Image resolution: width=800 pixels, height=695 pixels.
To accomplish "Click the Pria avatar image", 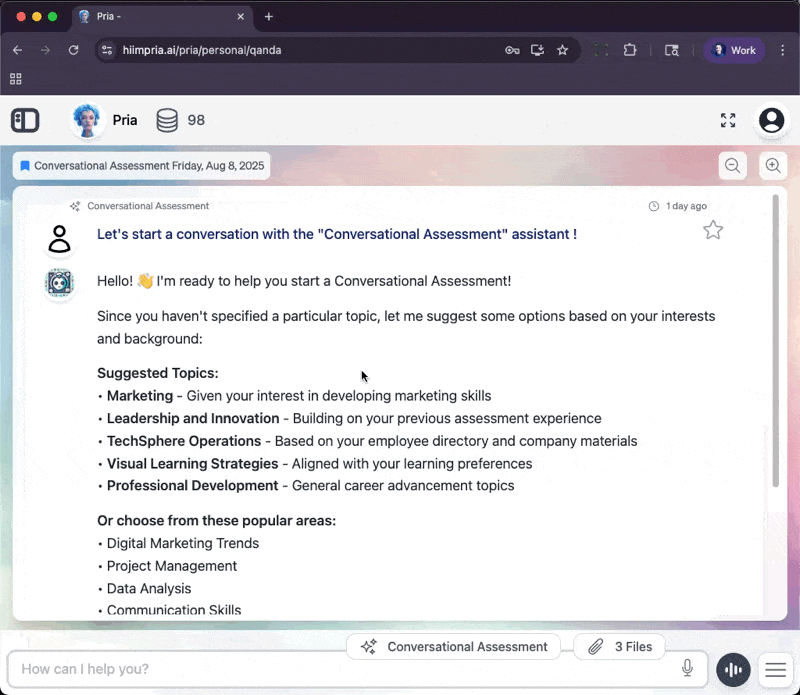I will 87,120.
